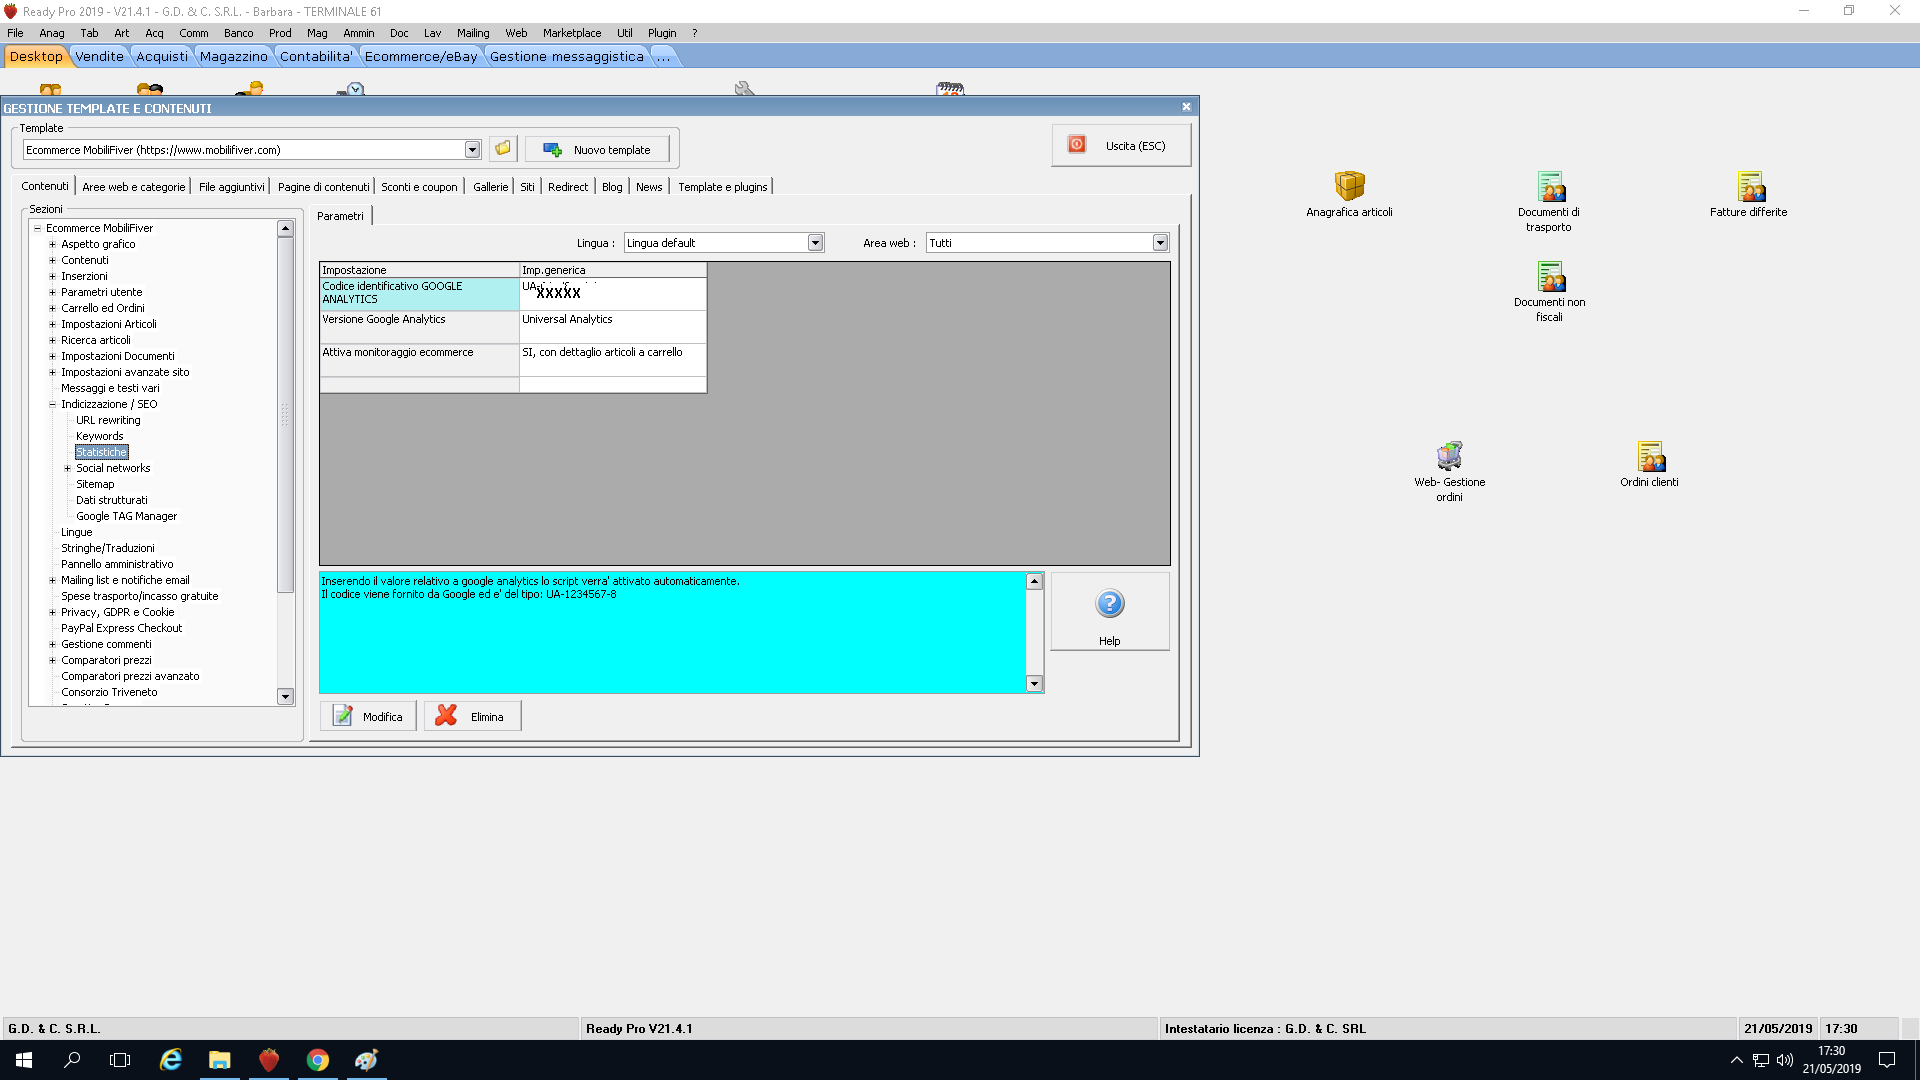Open Anagrafica articoli desktop icon
Viewport: 1920px width, 1080px height.
(1349, 187)
